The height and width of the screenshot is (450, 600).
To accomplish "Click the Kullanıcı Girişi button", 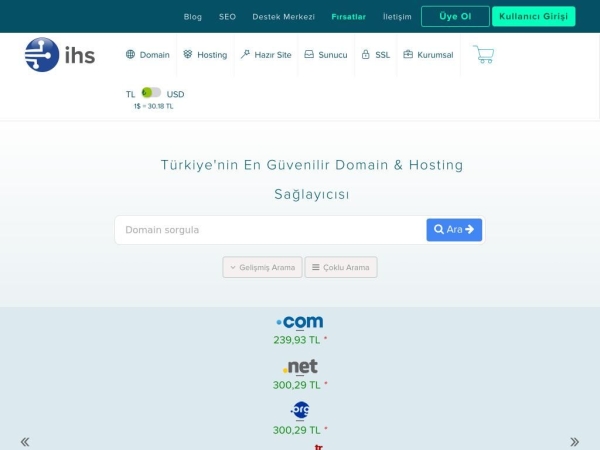I will tap(533, 16).
